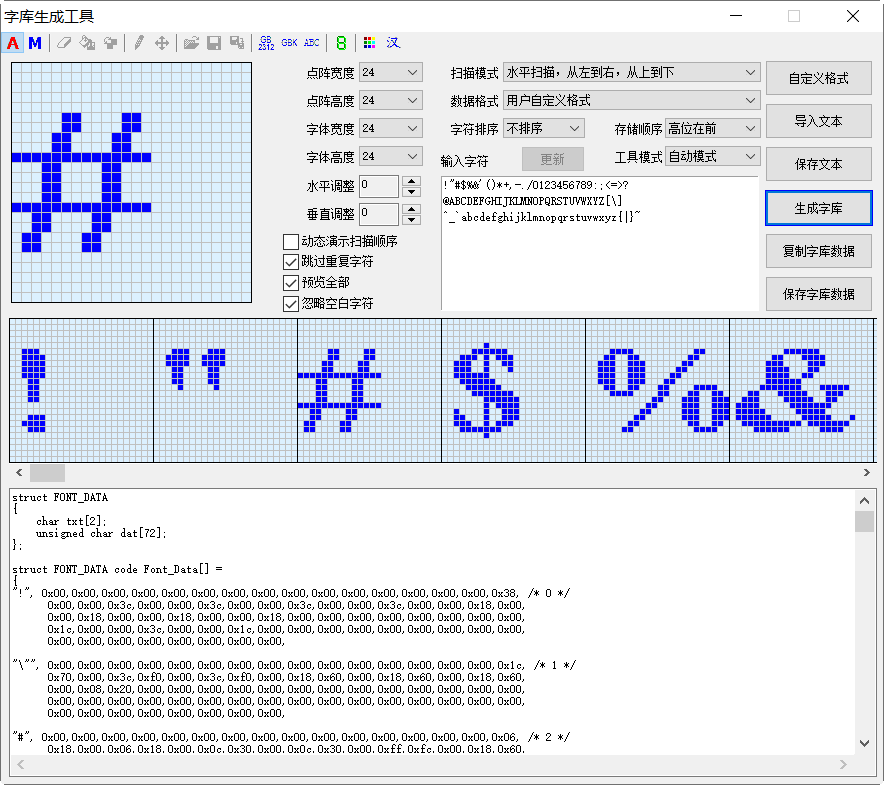
Task: Open file with the folder icon
Action: tap(191, 43)
